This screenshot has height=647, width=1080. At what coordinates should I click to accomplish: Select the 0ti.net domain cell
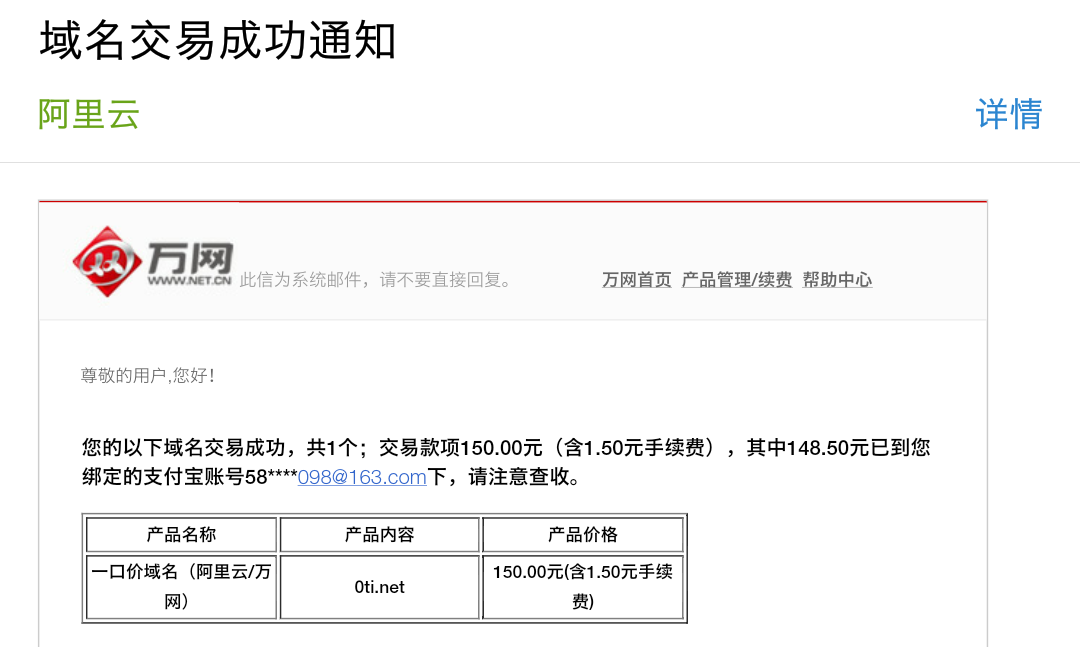coord(380,587)
